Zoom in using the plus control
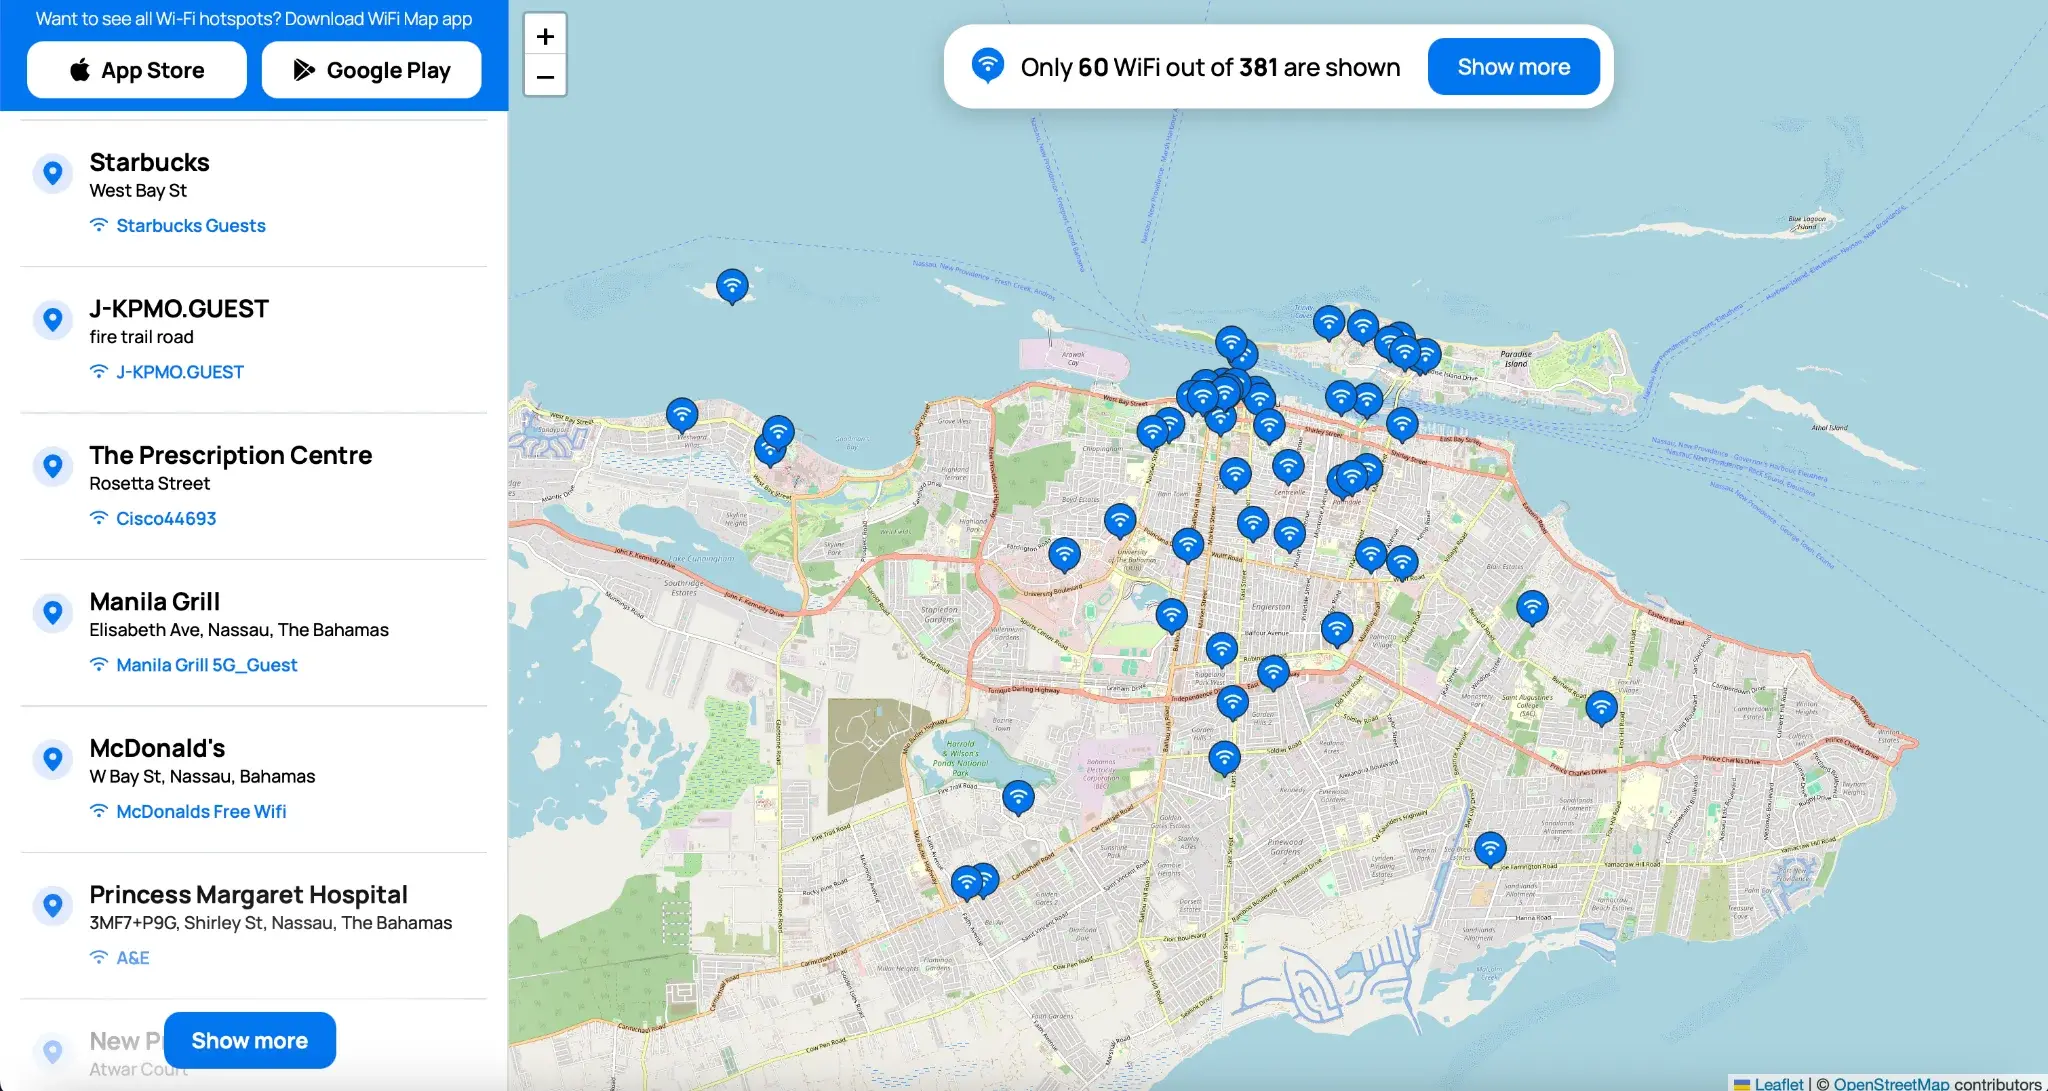Screen dimensions: 2048x1091 pyautogui.click(x=544, y=35)
